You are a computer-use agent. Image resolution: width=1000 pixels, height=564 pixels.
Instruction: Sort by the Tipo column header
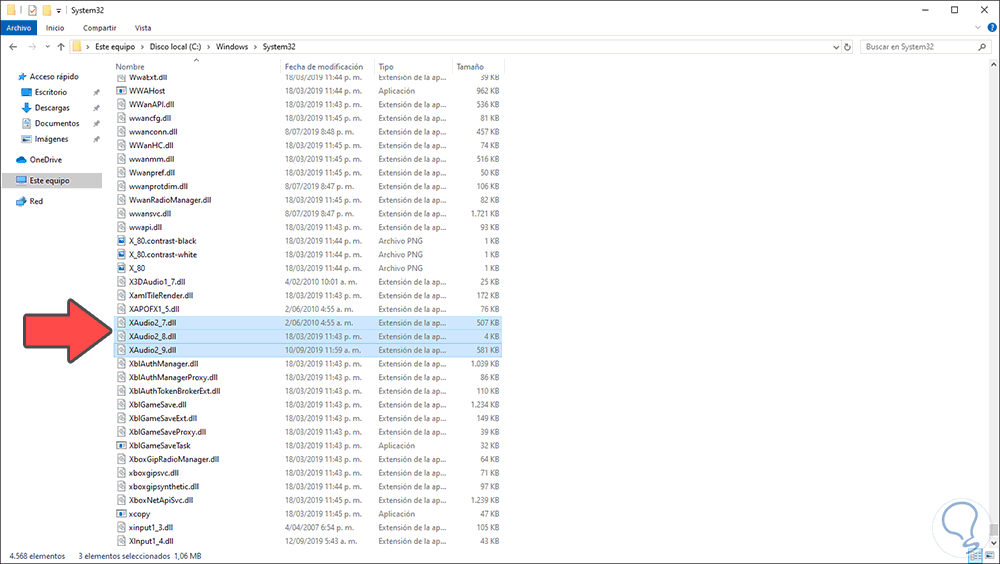(x=386, y=66)
